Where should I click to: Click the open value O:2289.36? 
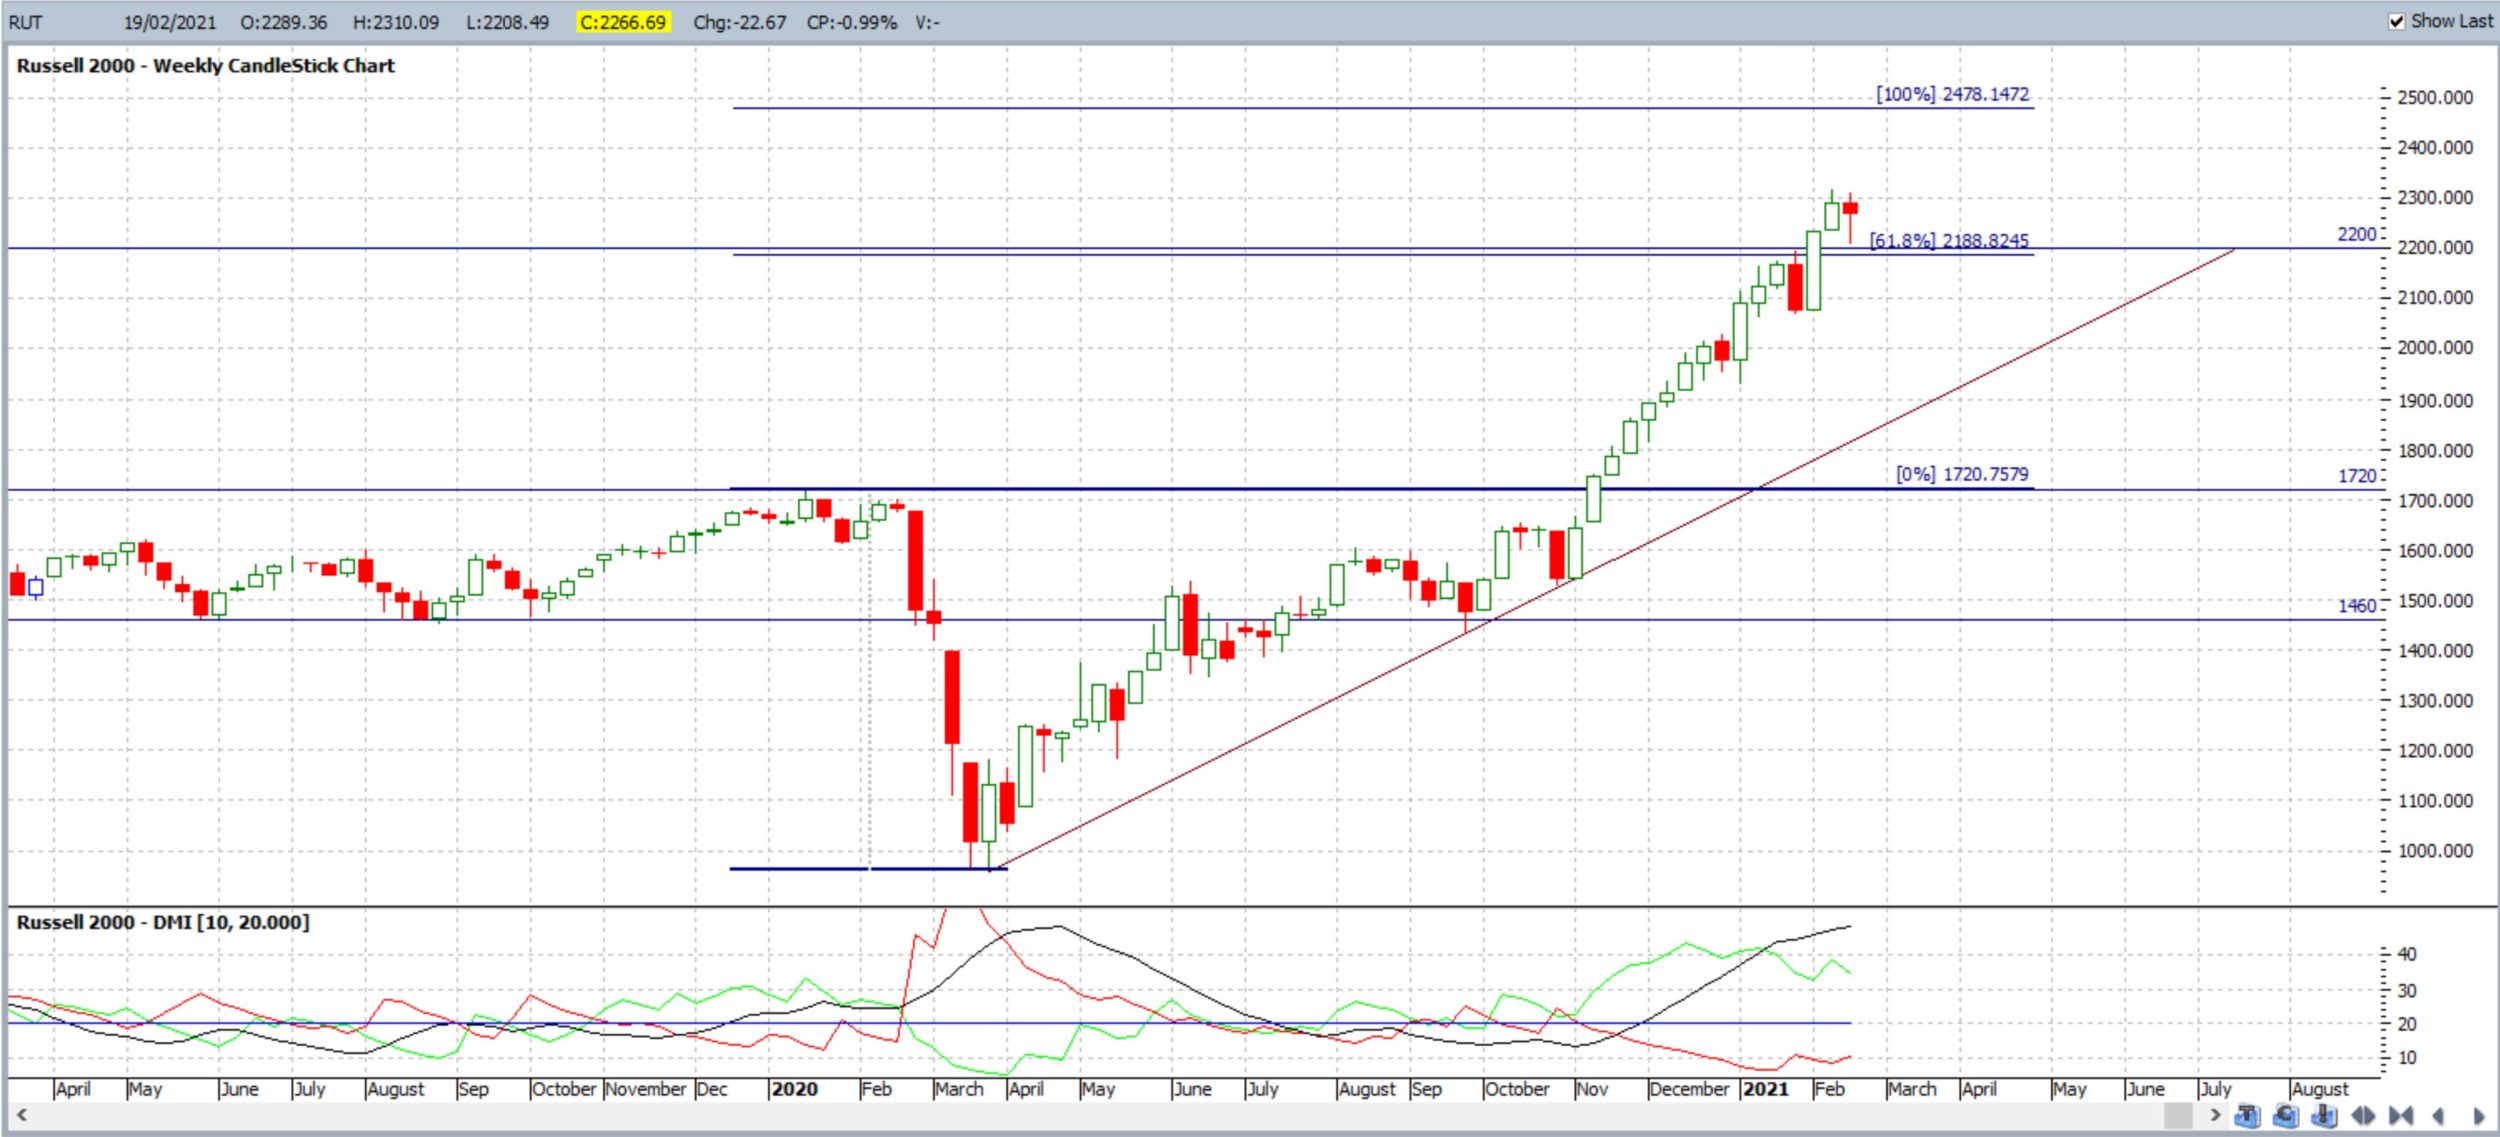pos(284,22)
